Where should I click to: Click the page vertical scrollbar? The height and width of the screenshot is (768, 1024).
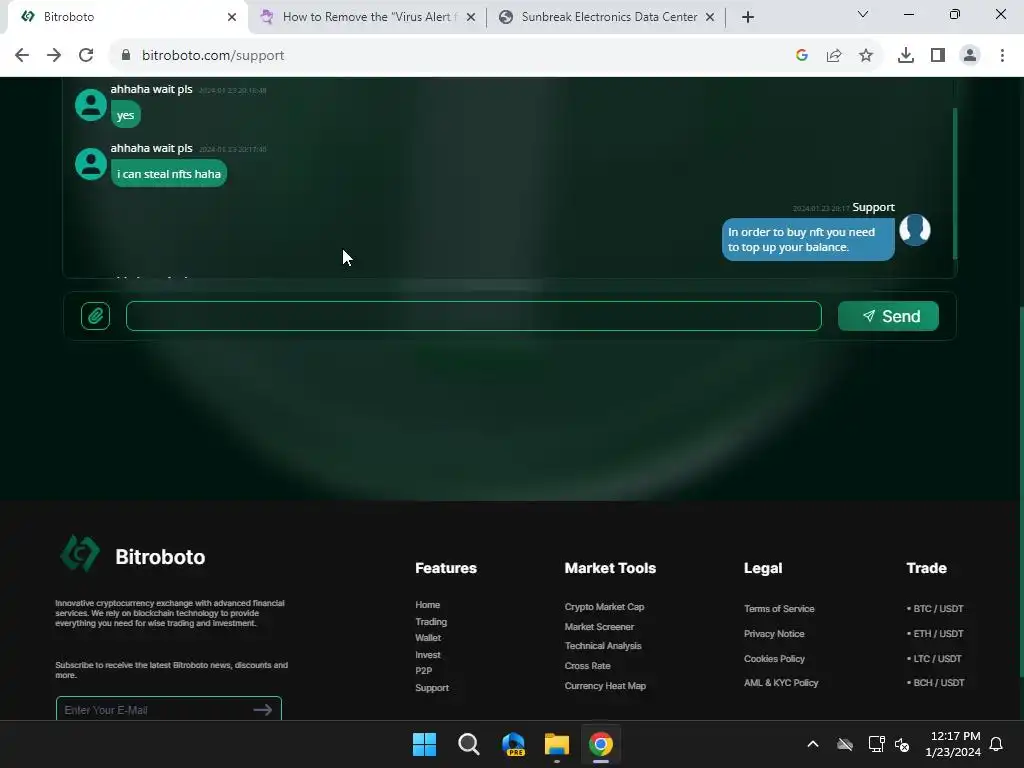pos(1020,492)
